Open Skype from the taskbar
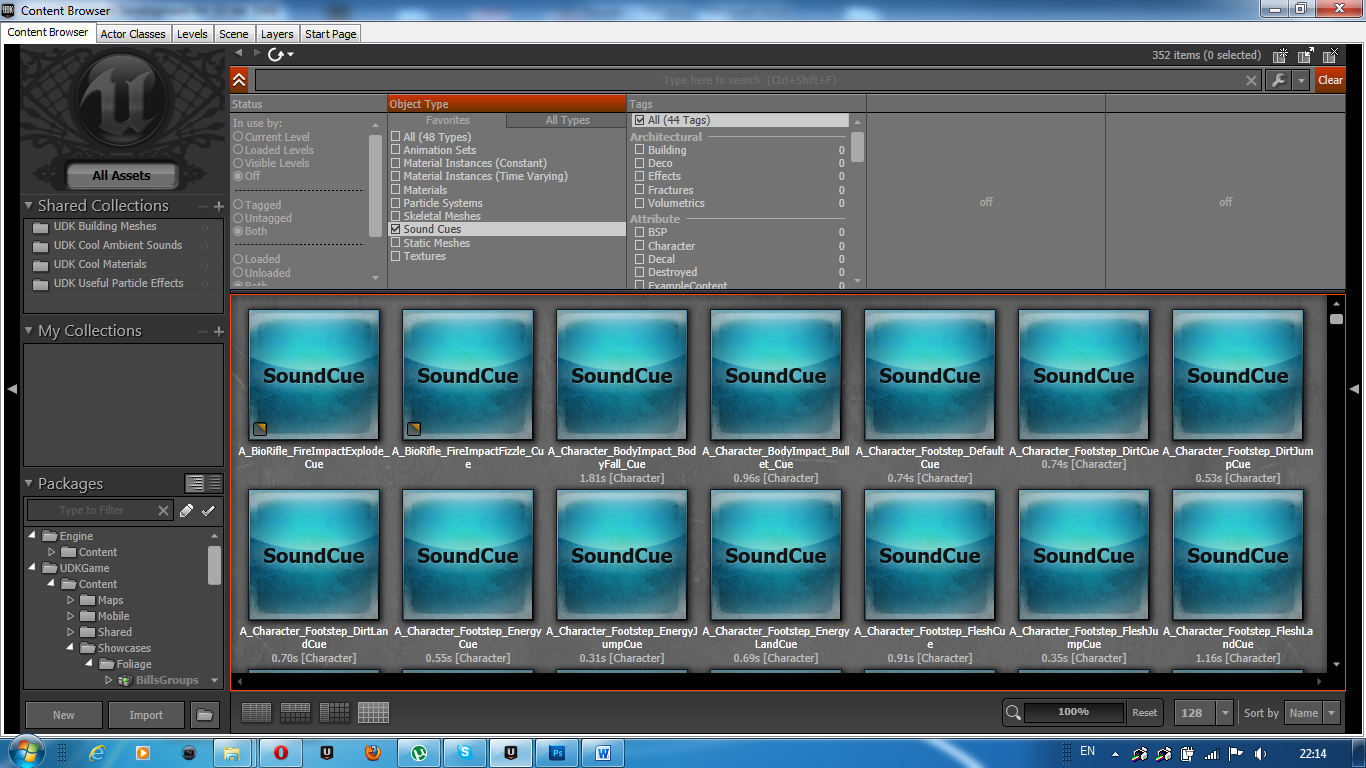The image size is (1366, 768). coord(465,752)
